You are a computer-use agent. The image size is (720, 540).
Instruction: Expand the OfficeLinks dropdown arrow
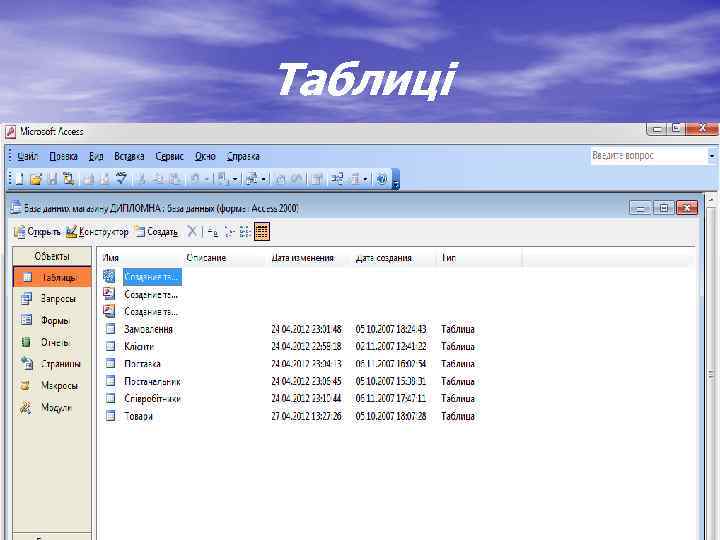pos(235,179)
